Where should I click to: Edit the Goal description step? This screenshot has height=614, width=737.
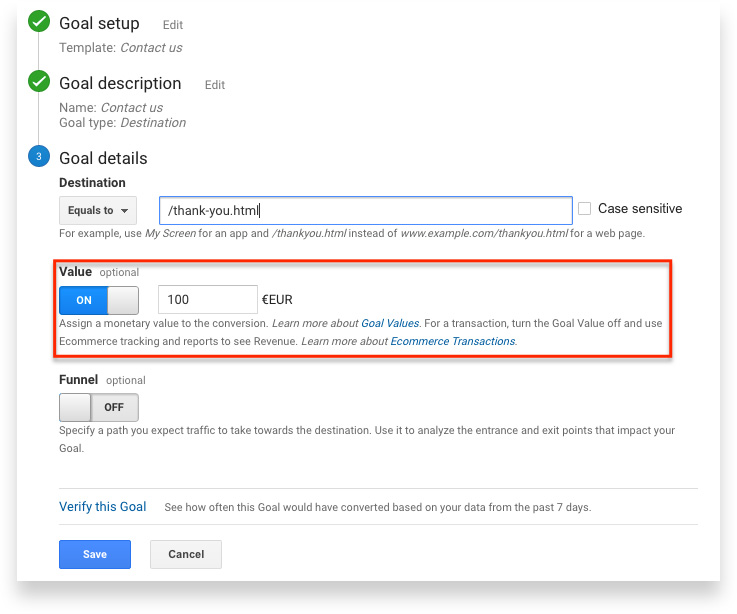pos(215,85)
